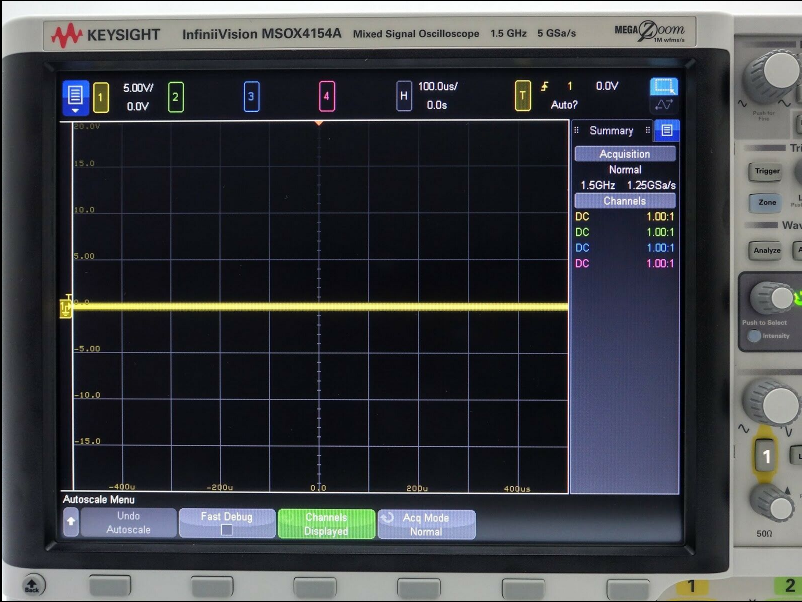802x602 pixels.
Task: Select the yellow channel 1 indicator
Action: click(x=101, y=97)
